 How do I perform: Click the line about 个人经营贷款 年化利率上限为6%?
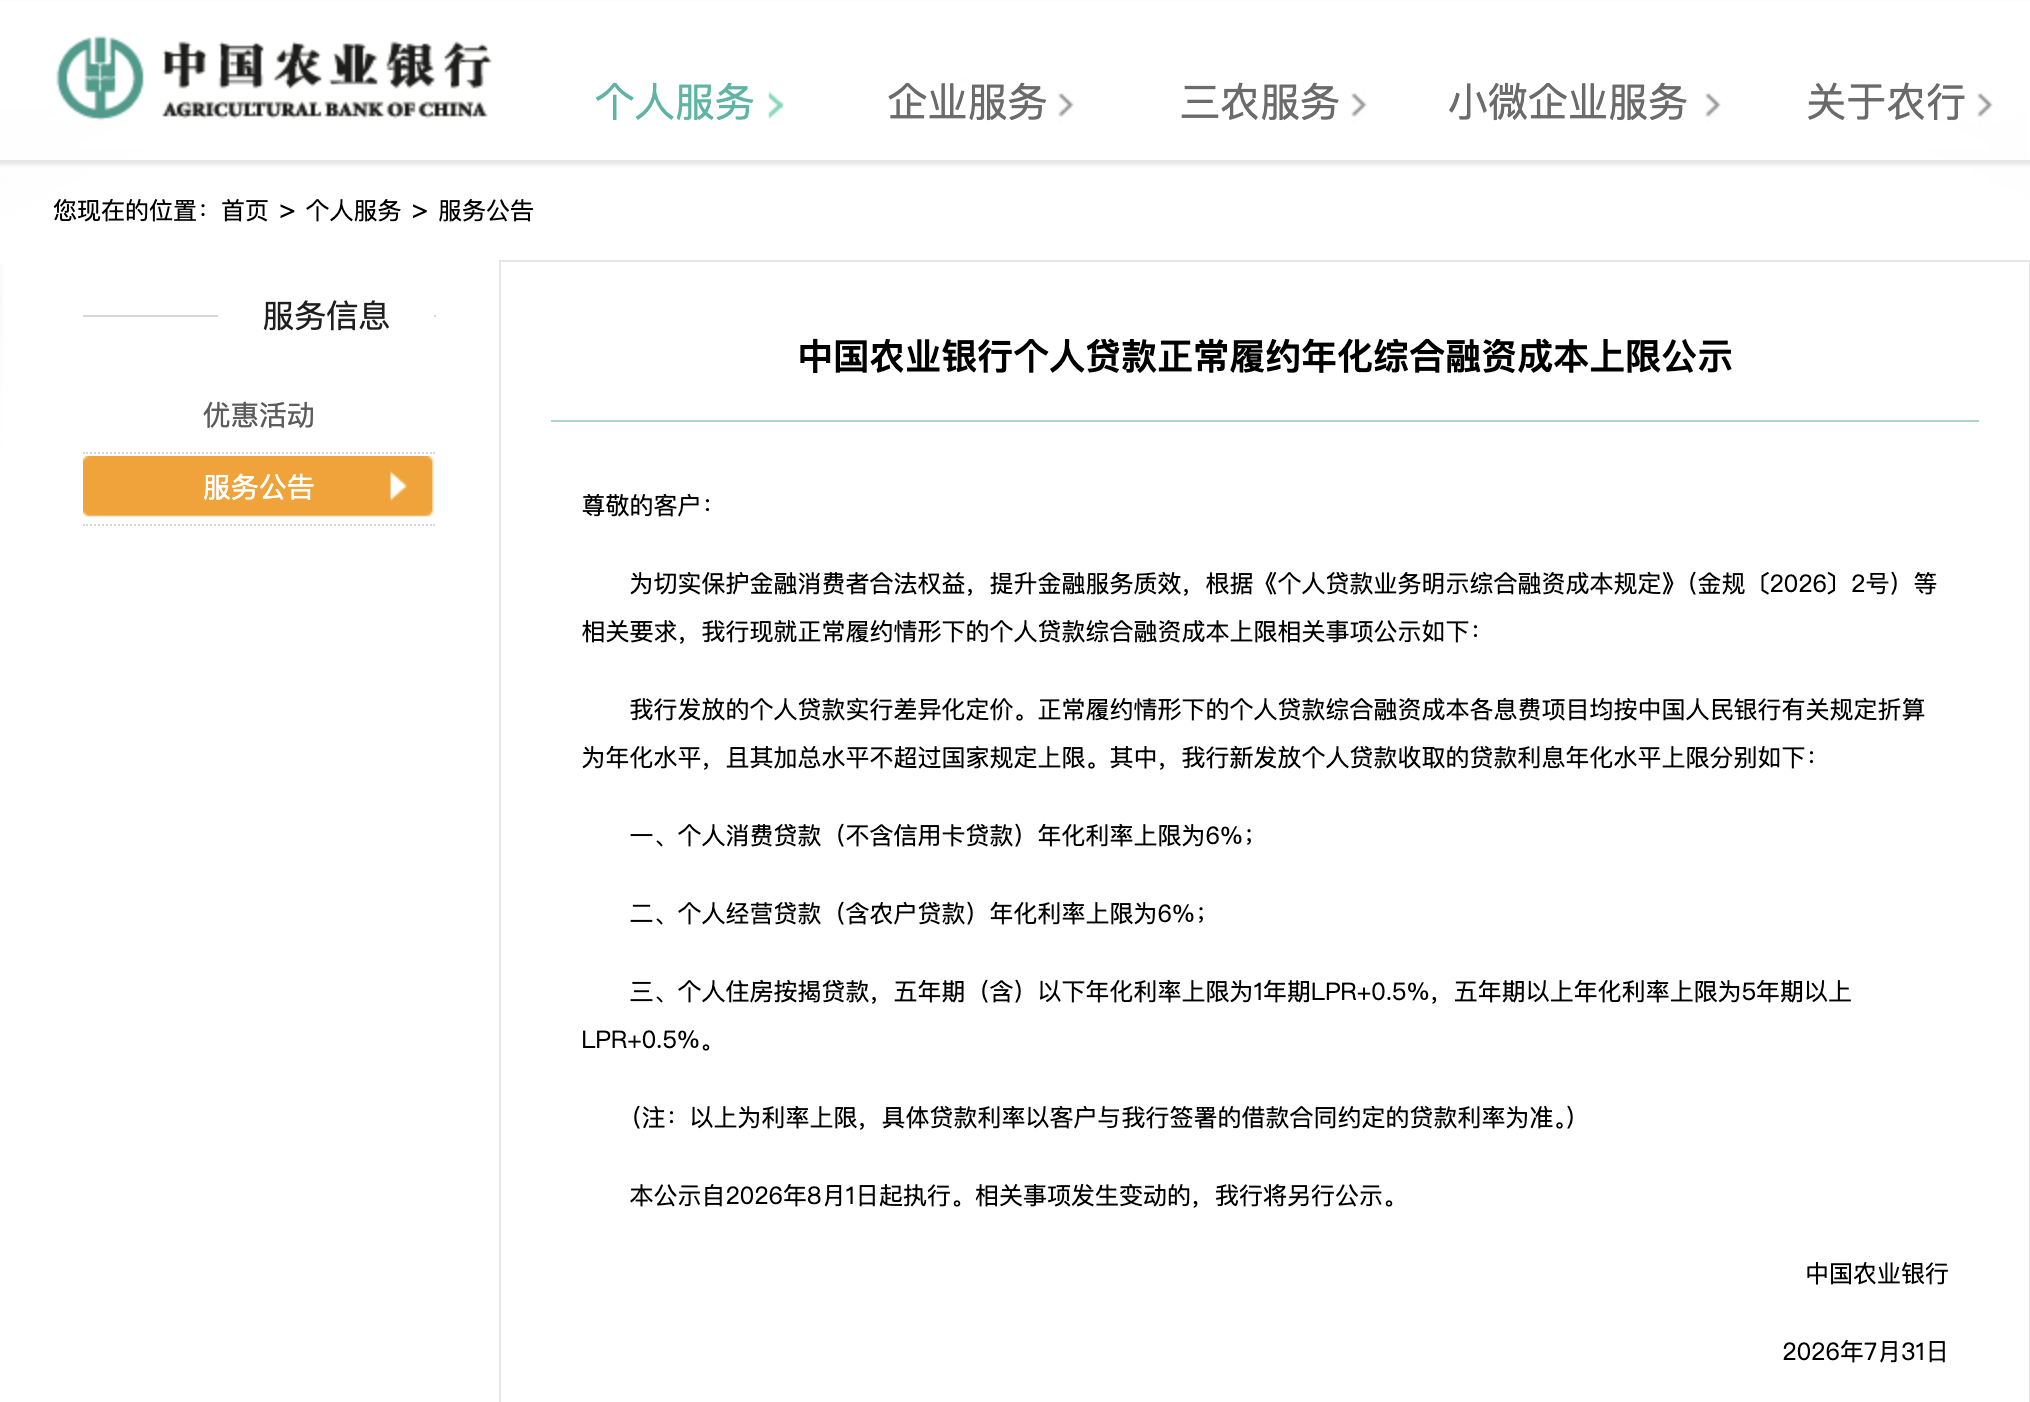[918, 913]
